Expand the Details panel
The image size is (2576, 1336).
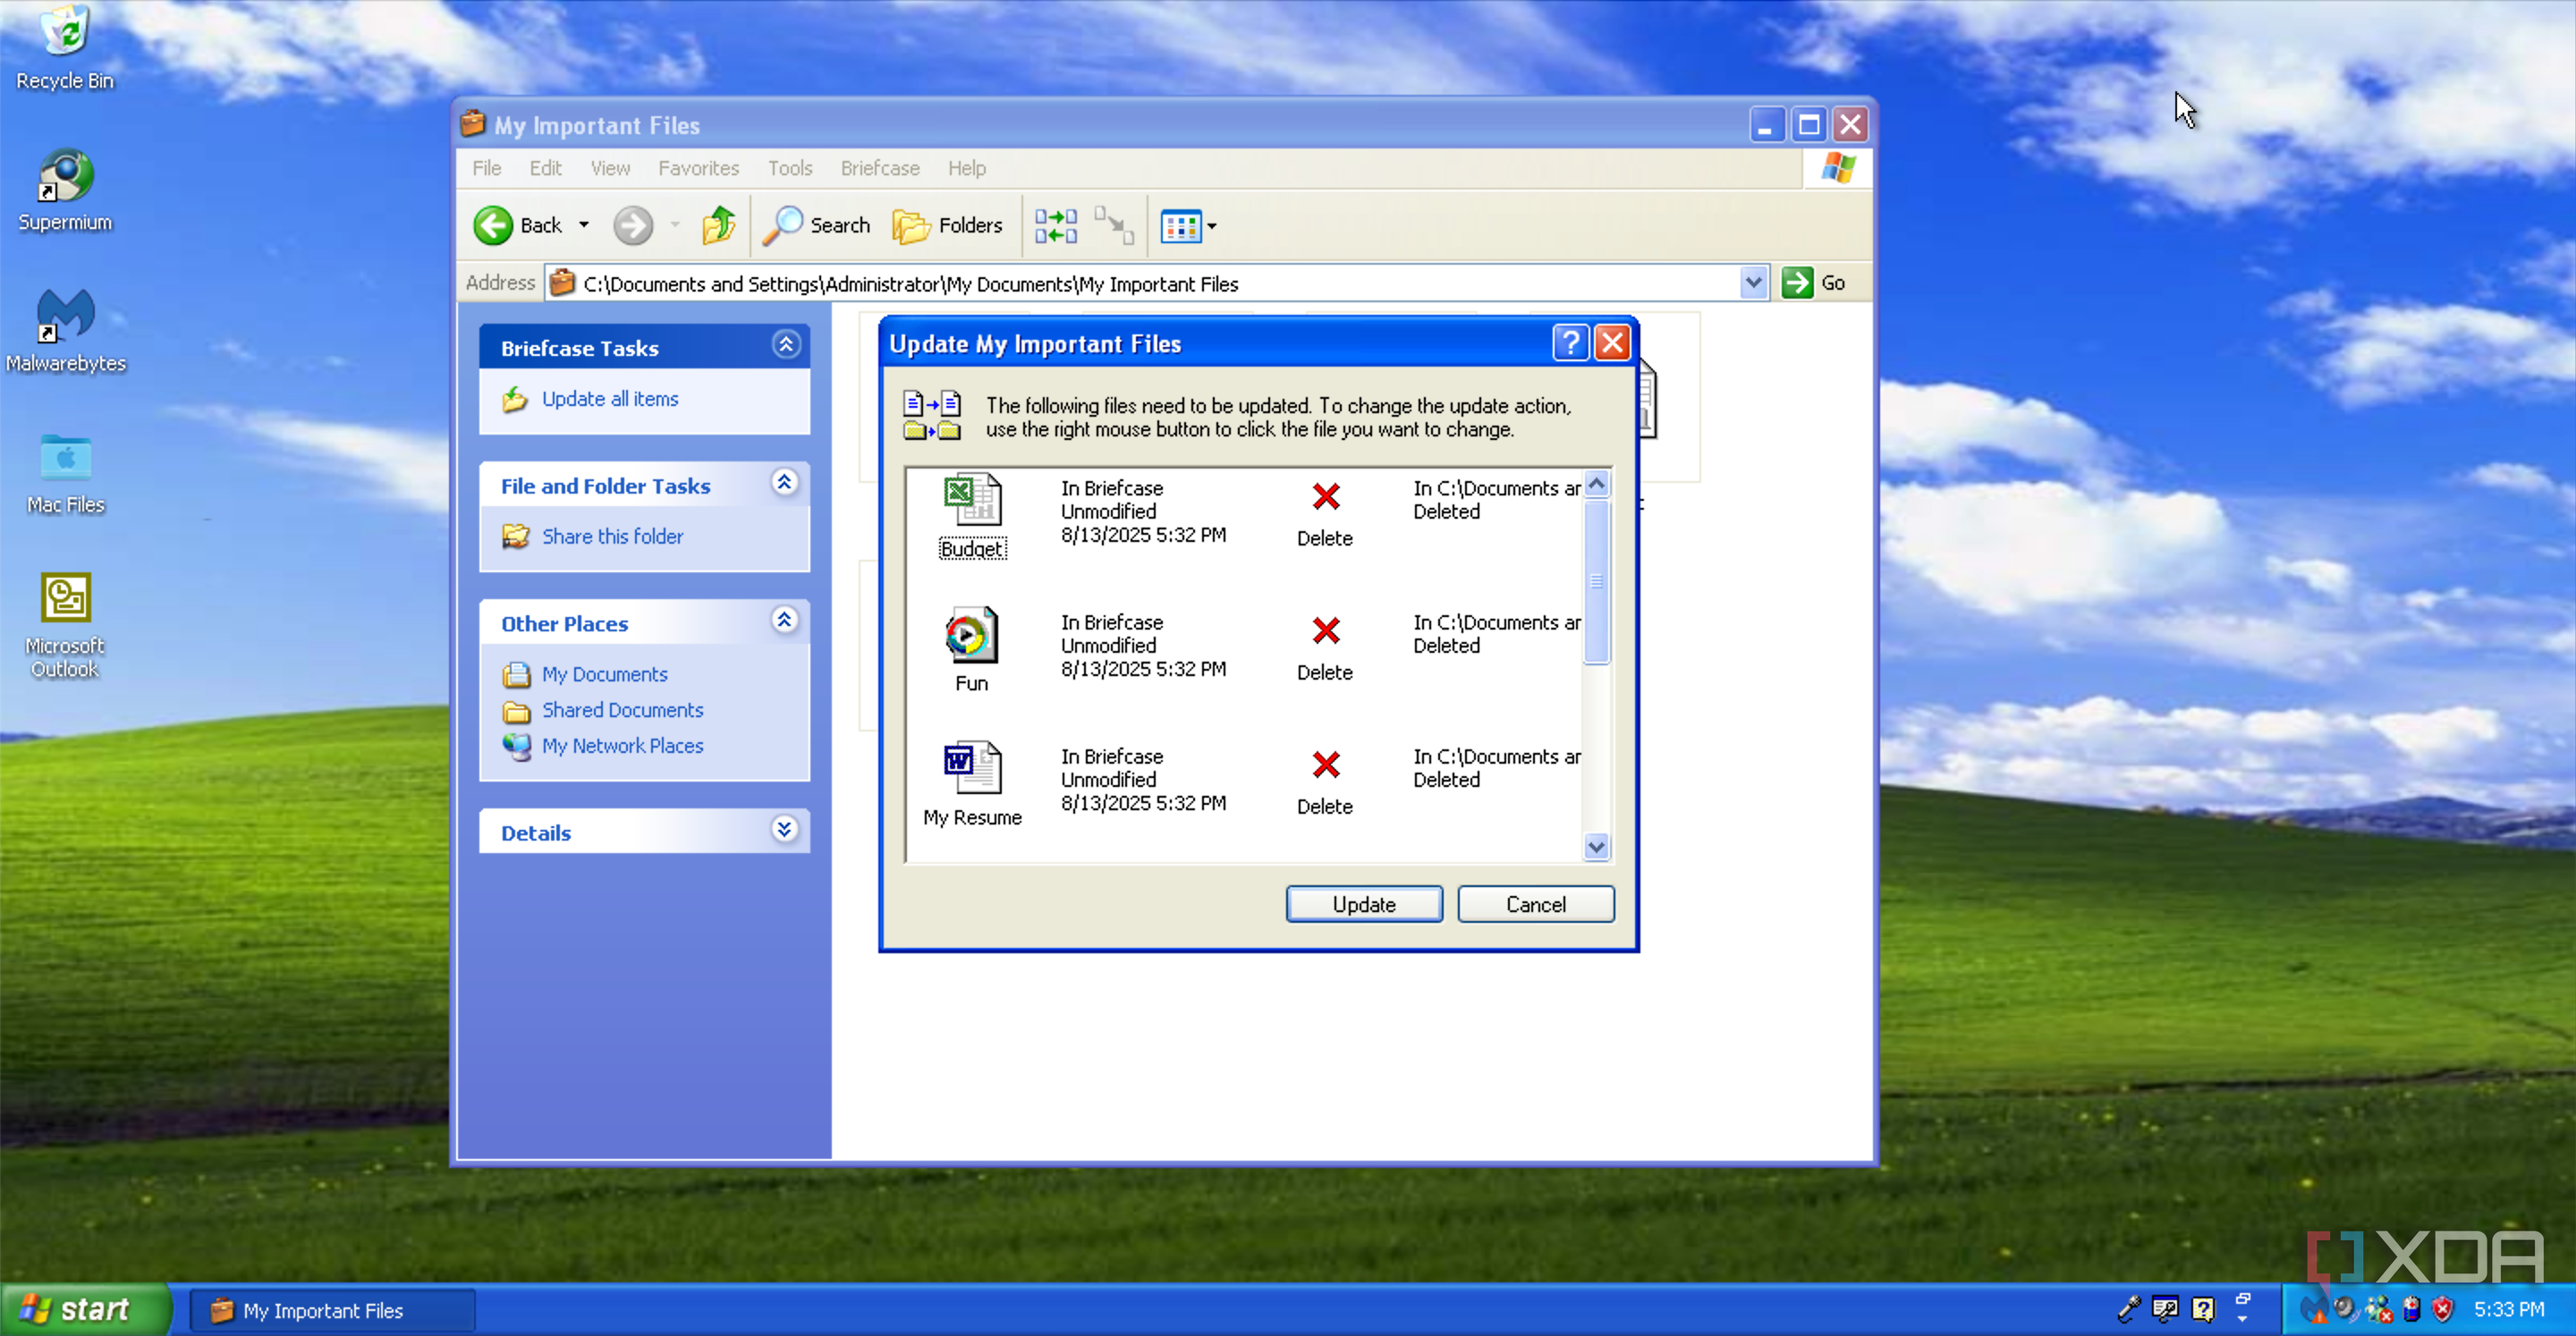[785, 830]
